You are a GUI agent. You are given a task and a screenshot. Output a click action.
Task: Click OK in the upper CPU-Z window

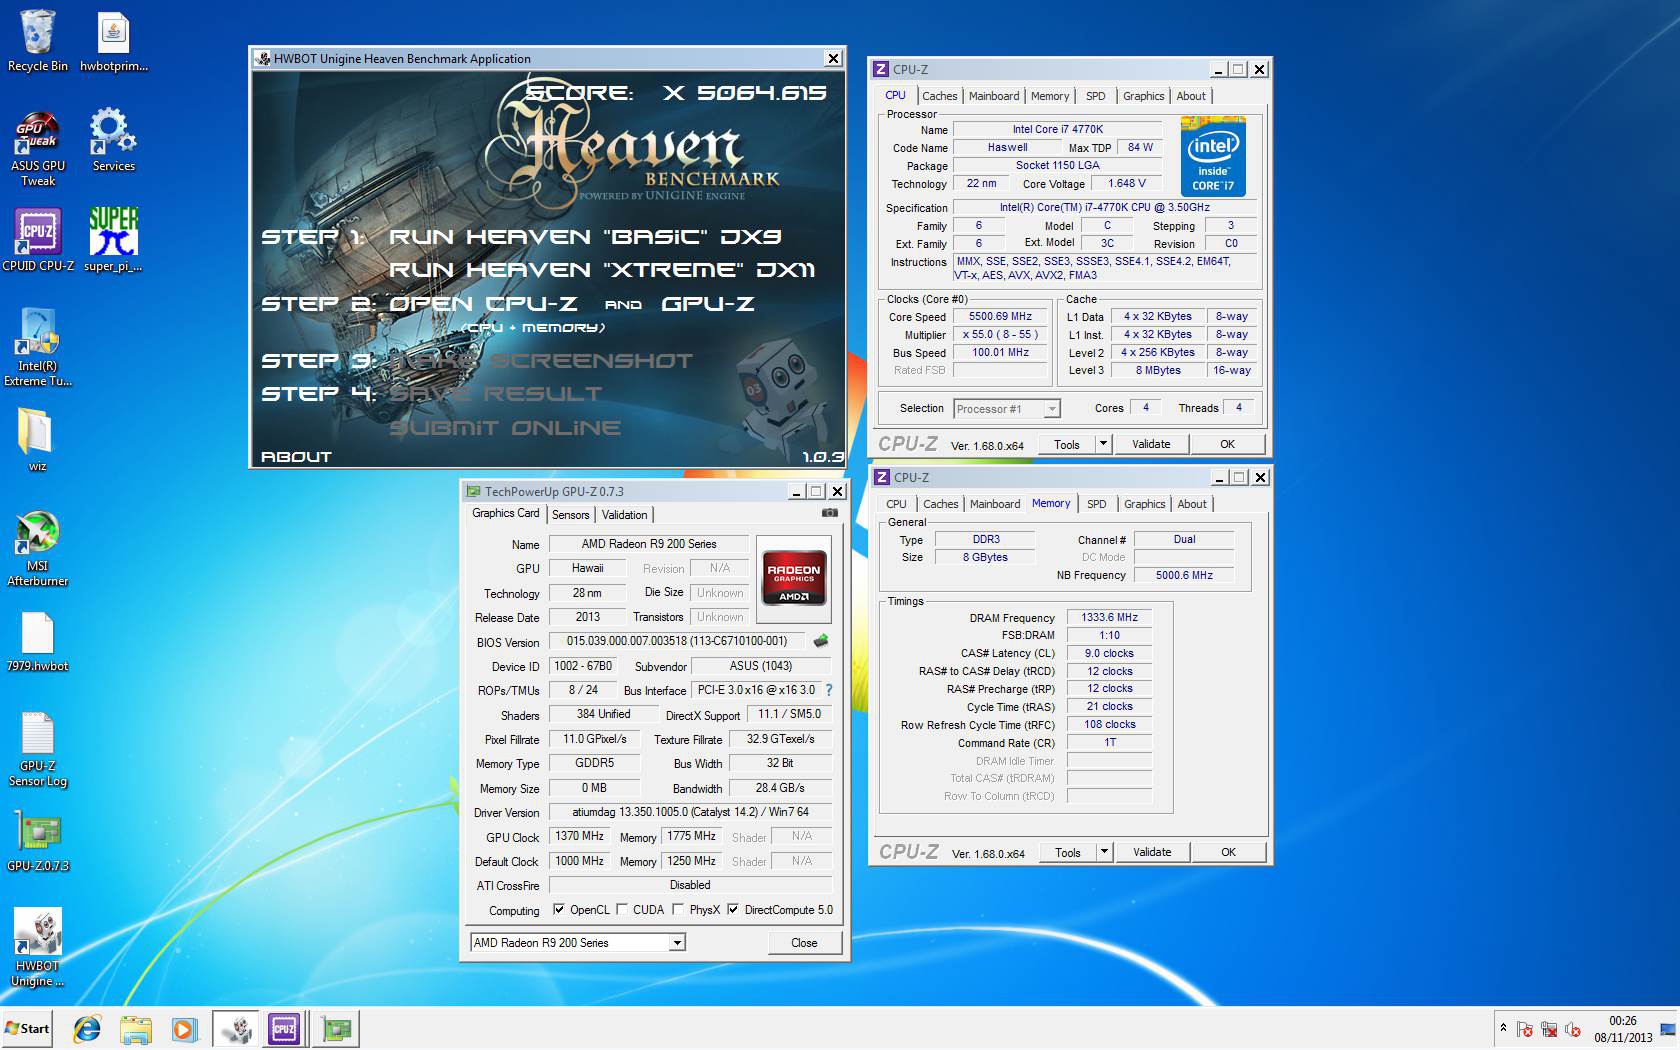(x=1227, y=444)
